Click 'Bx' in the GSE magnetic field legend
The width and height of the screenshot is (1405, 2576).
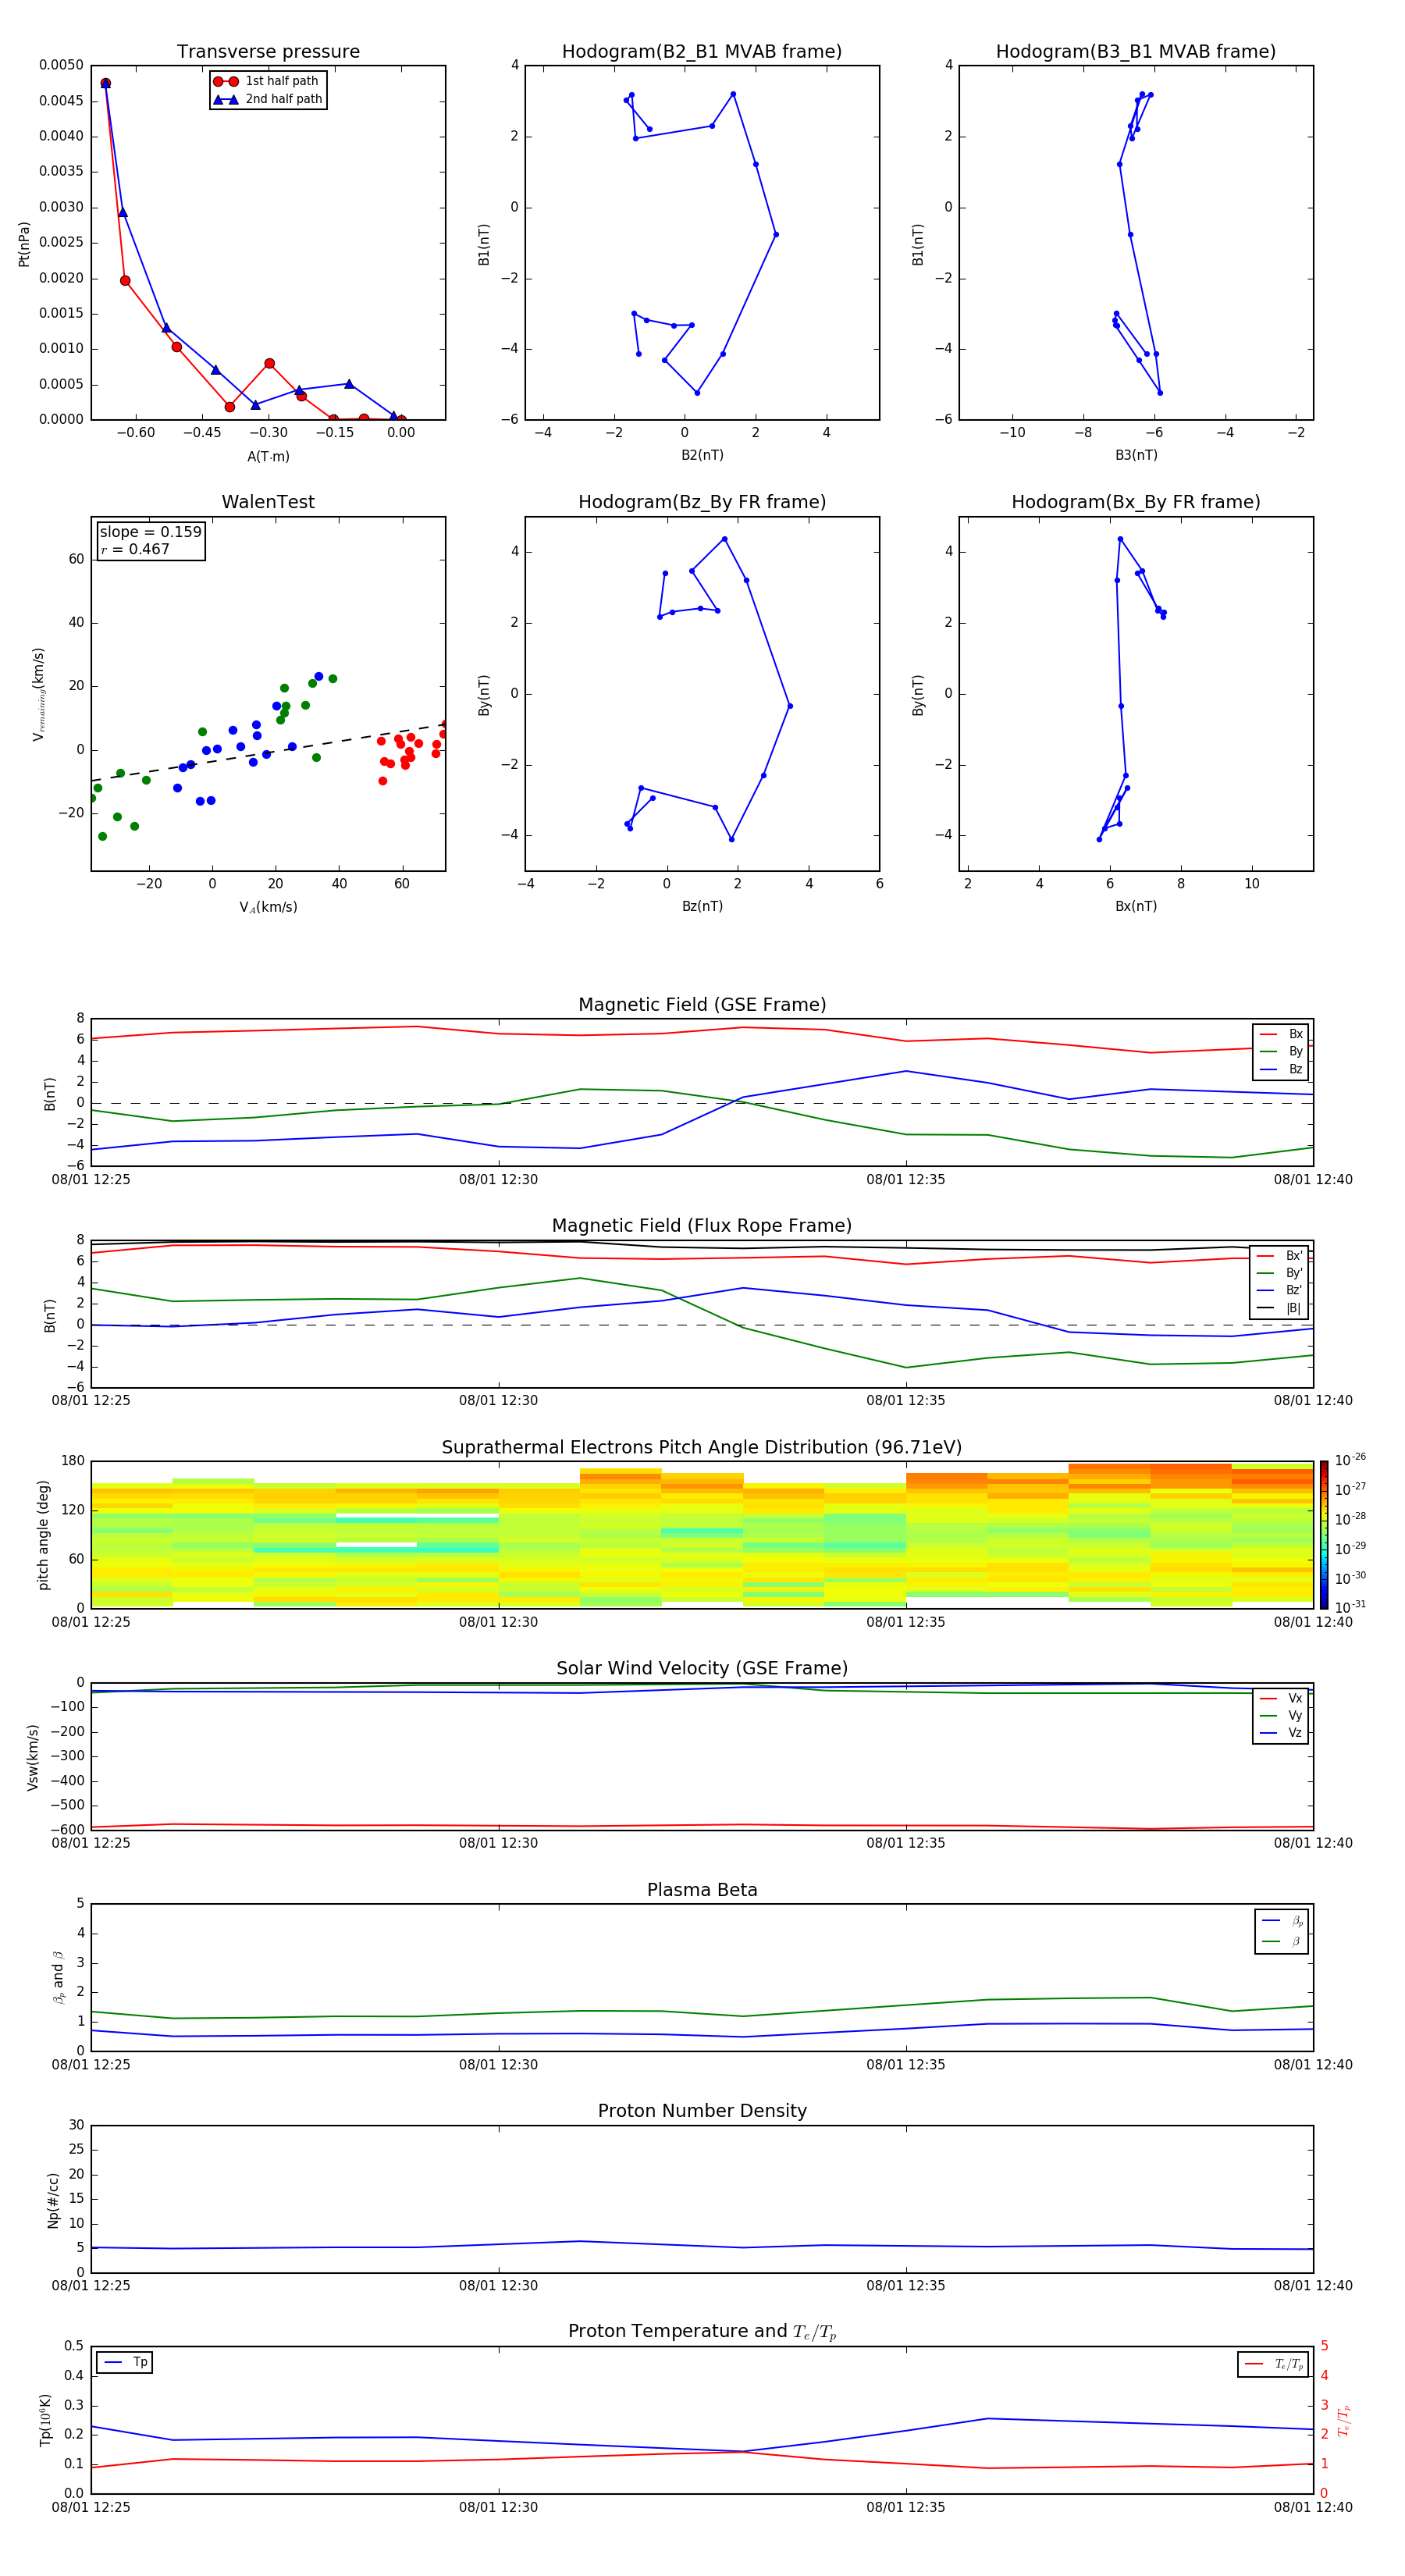point(1295,1034)
